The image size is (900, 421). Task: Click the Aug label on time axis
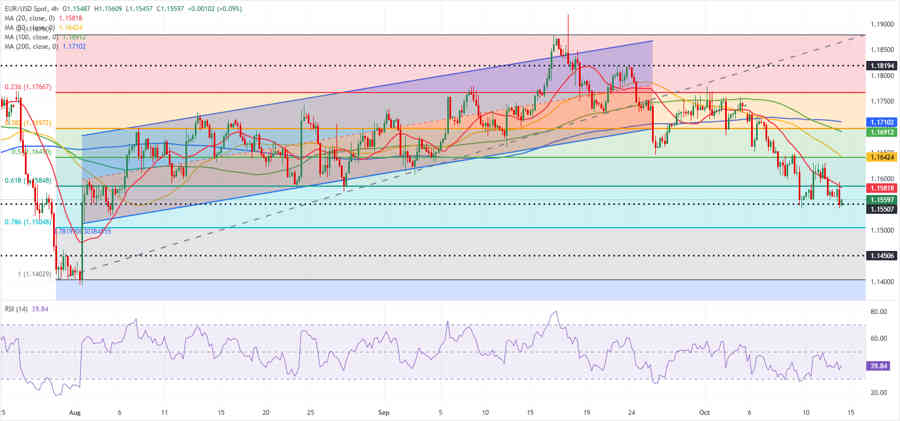click(x=75, y=411)
